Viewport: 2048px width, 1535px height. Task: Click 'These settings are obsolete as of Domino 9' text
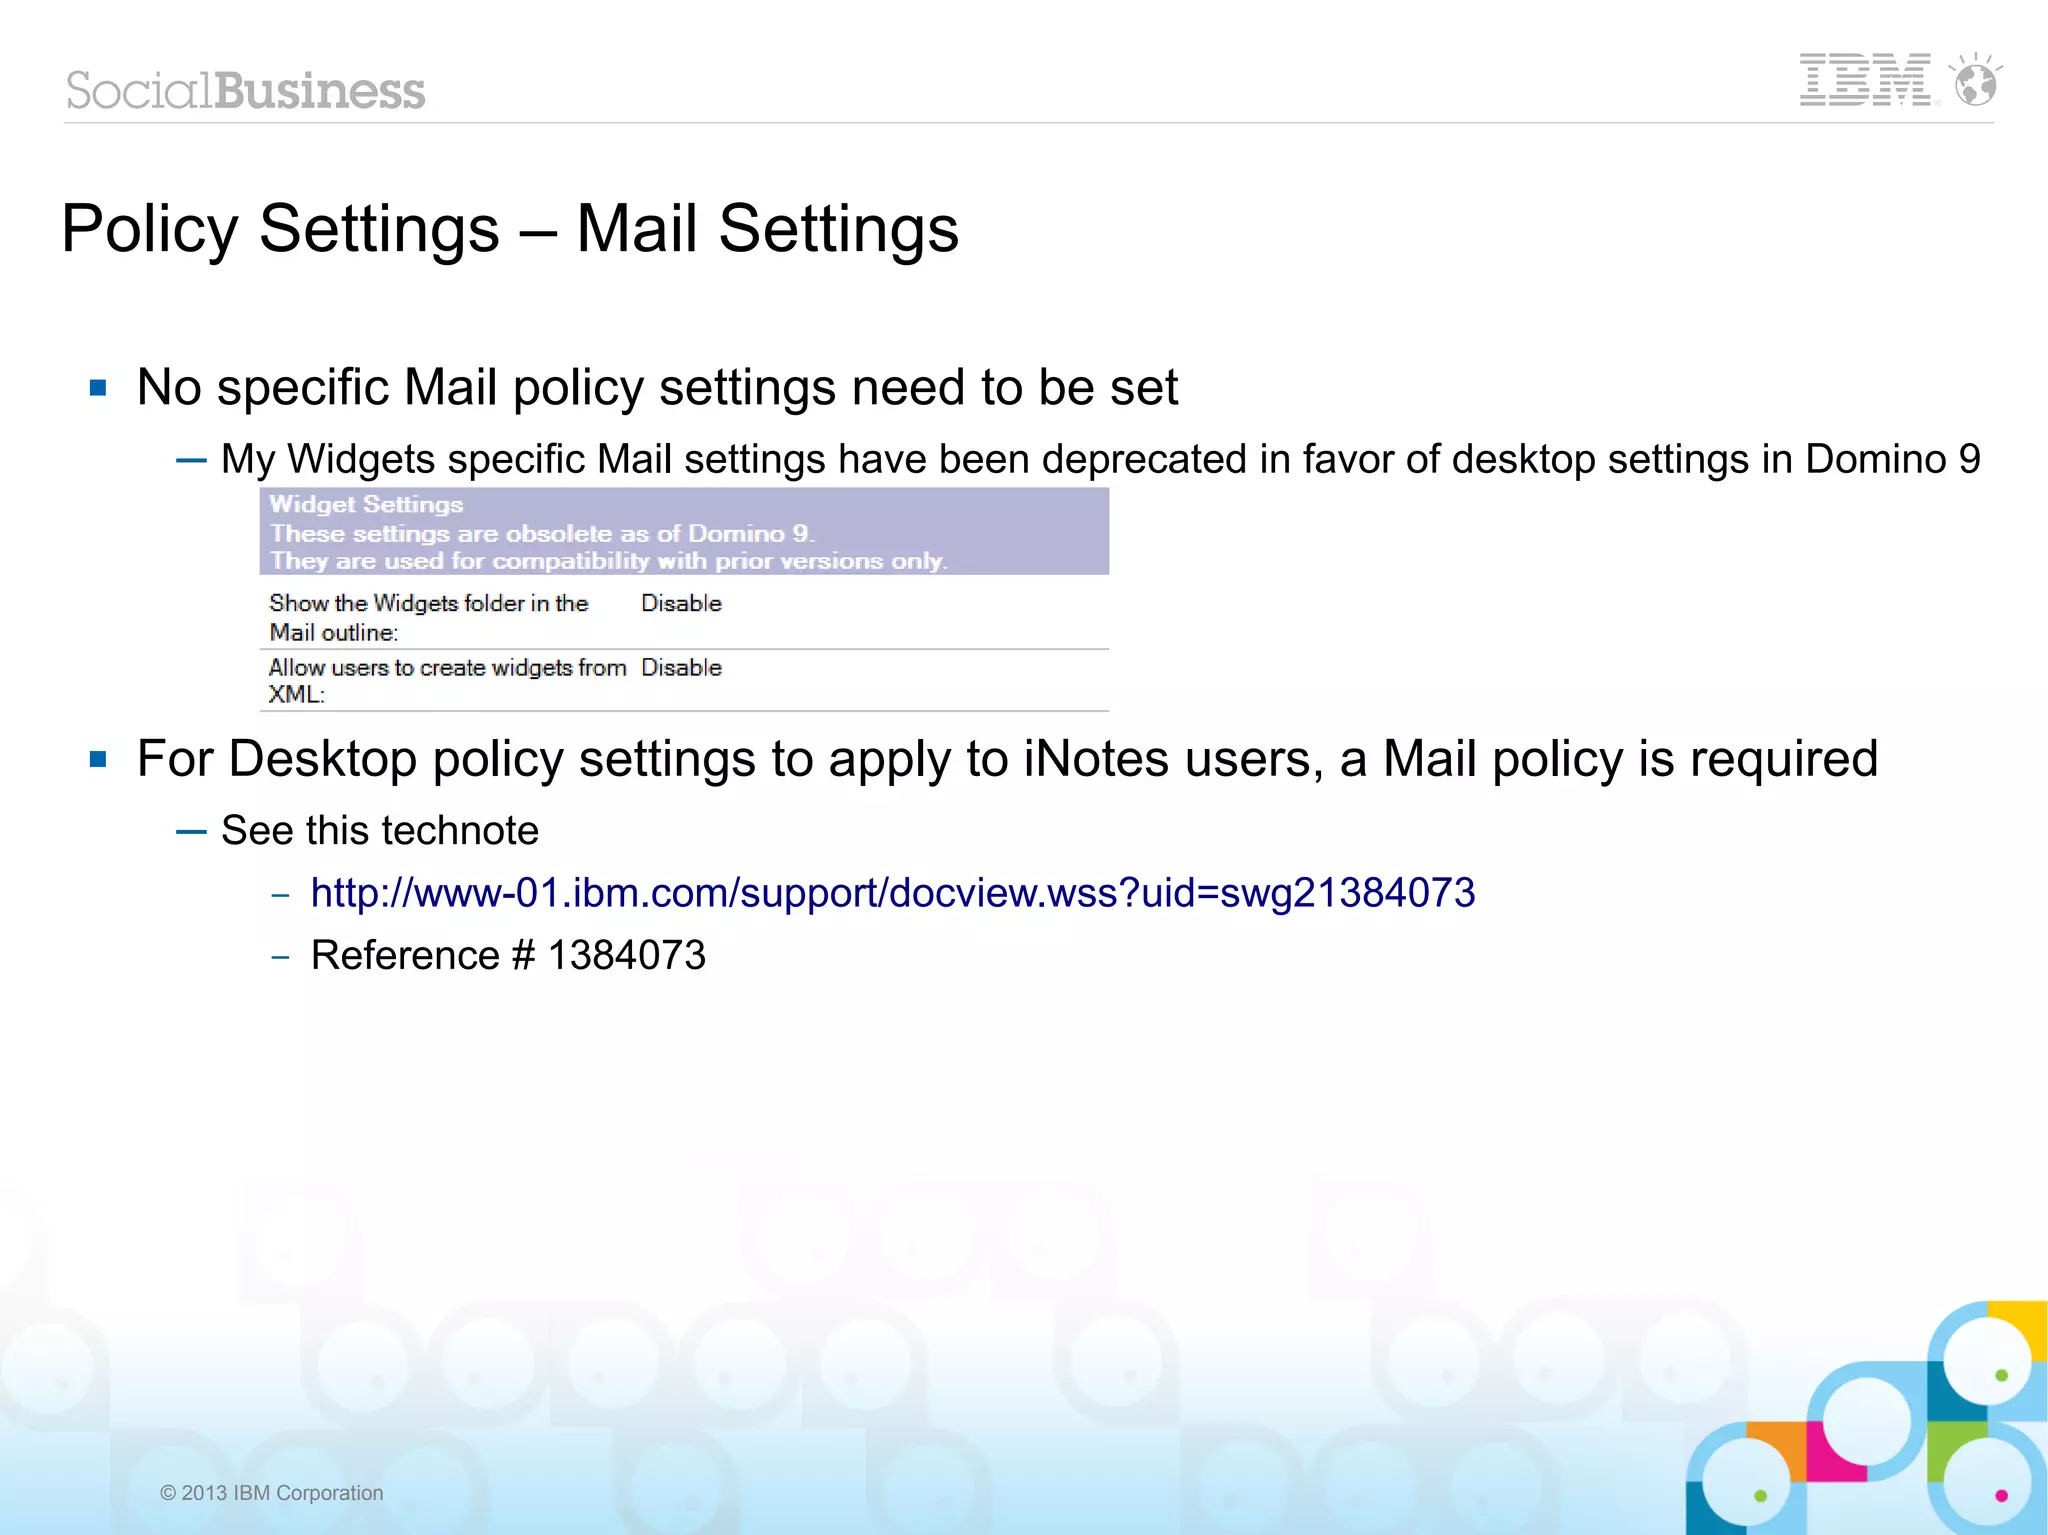(x=542, y=533)
